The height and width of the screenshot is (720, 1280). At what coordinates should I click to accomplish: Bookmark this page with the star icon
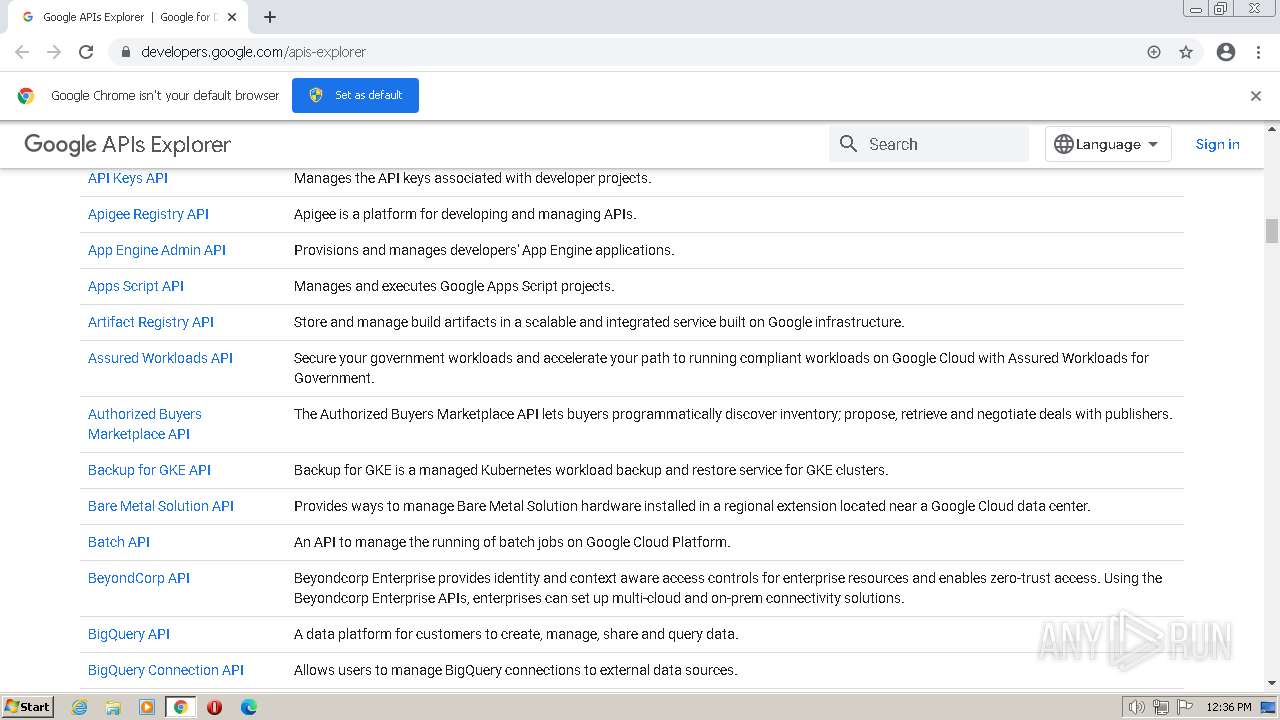pos(1186,52)
